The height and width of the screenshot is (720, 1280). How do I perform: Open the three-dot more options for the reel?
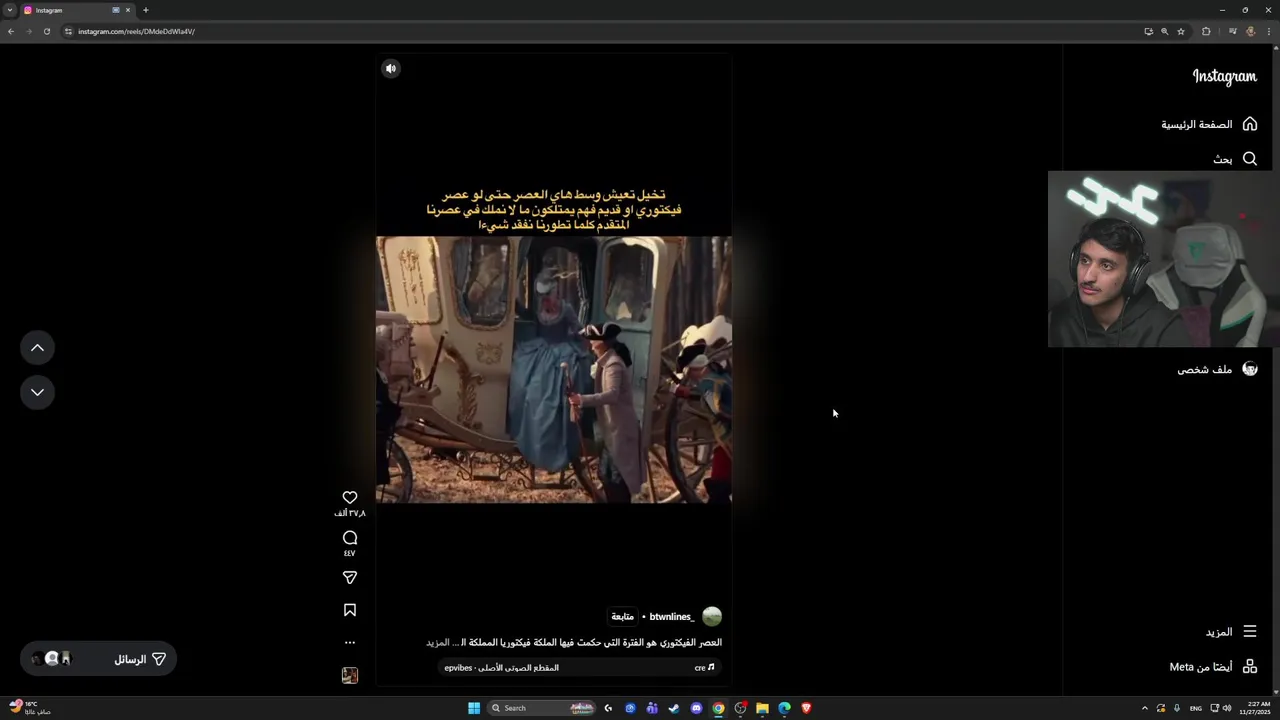pos(350,643)
